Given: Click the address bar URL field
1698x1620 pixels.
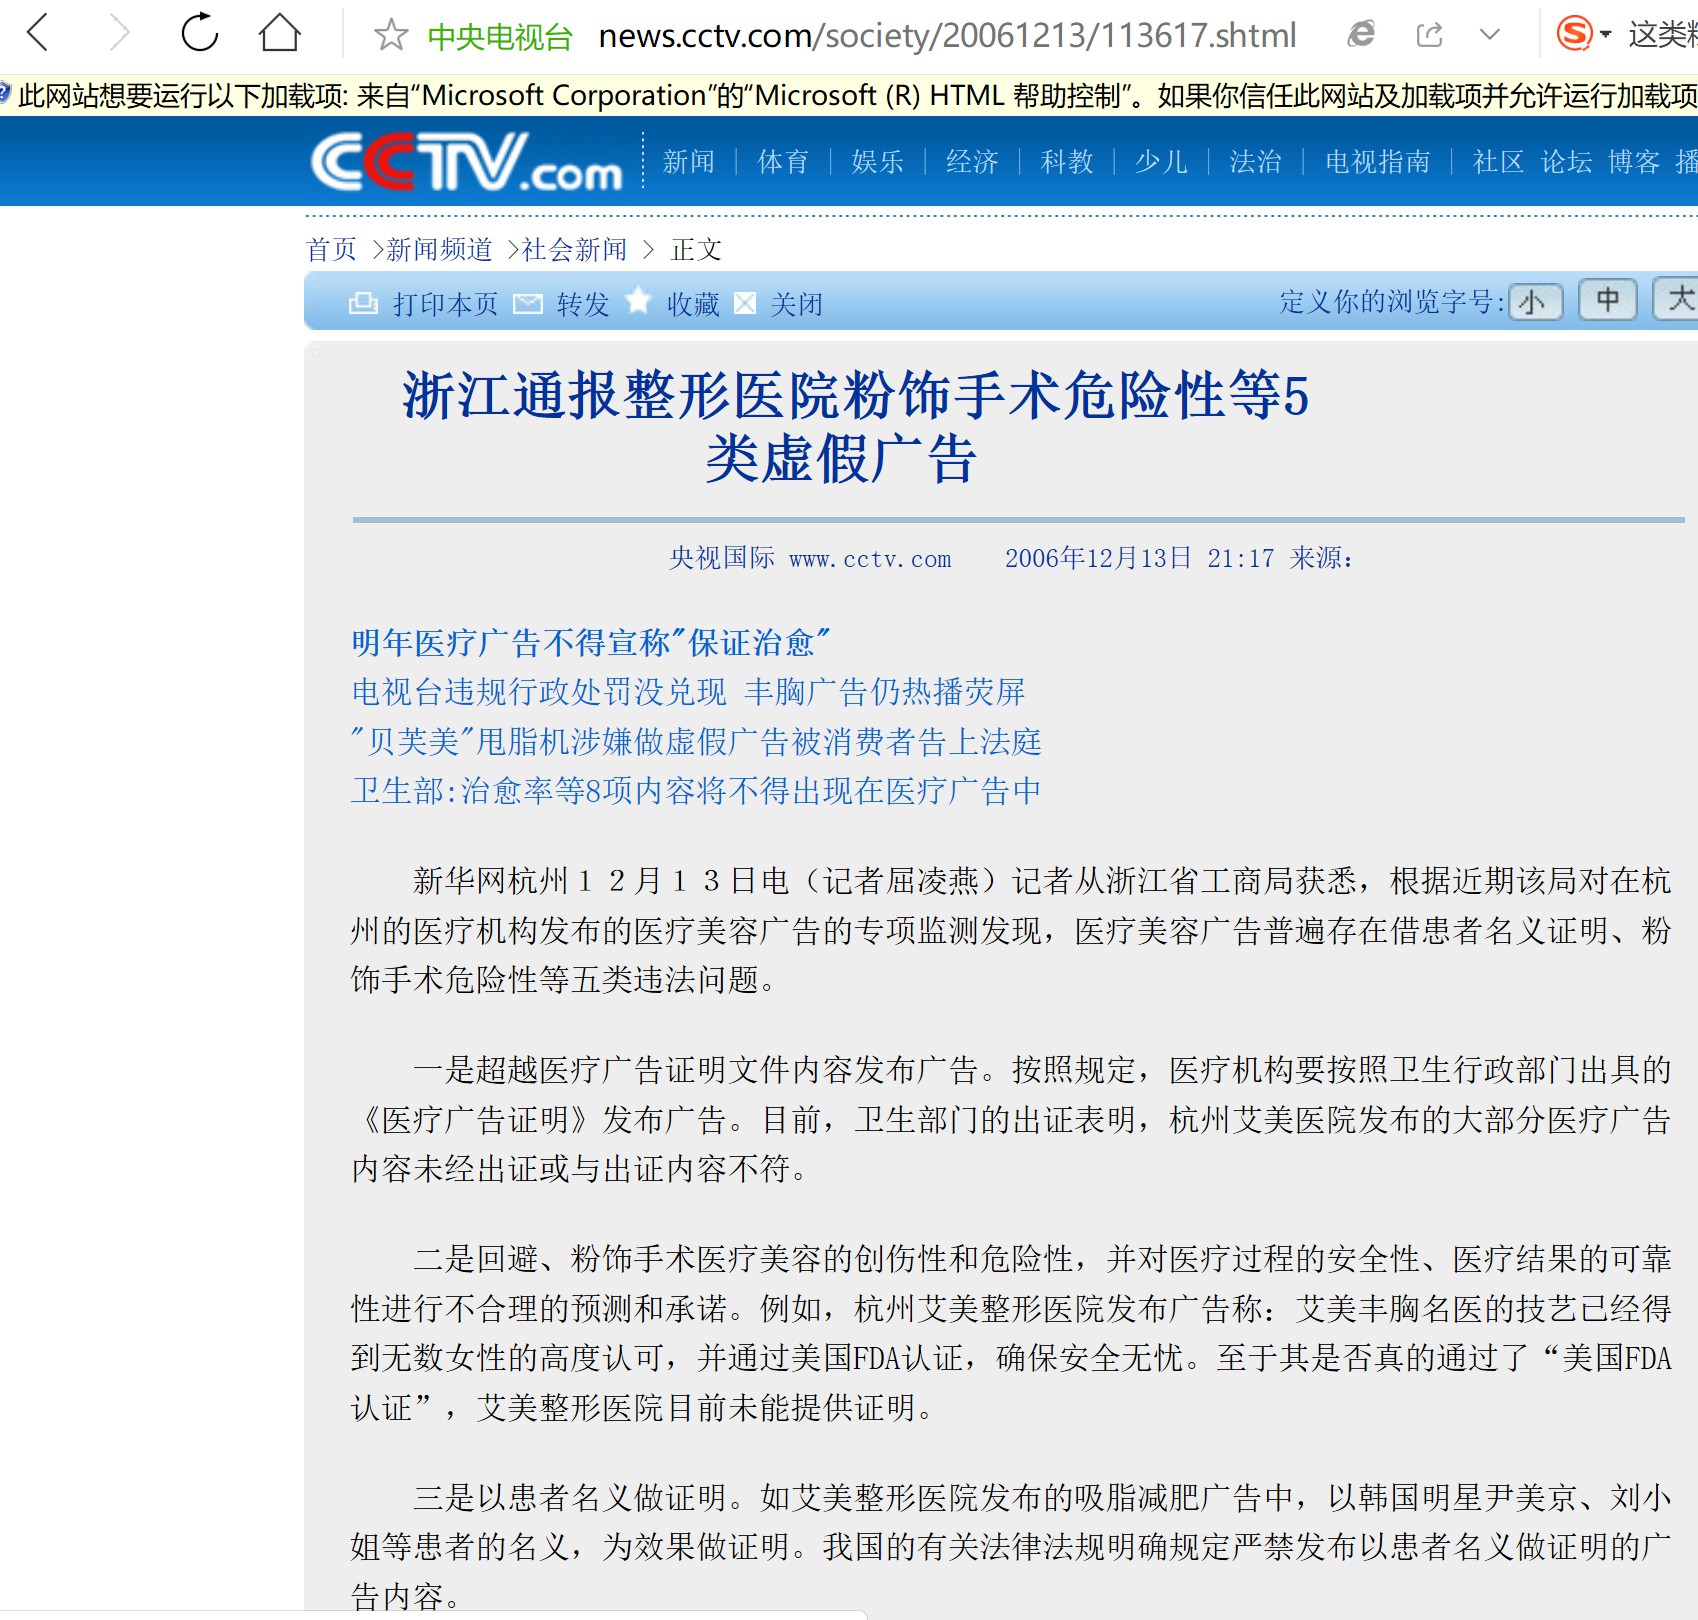Looking at the screenshot, I should (x=947, y=36).
